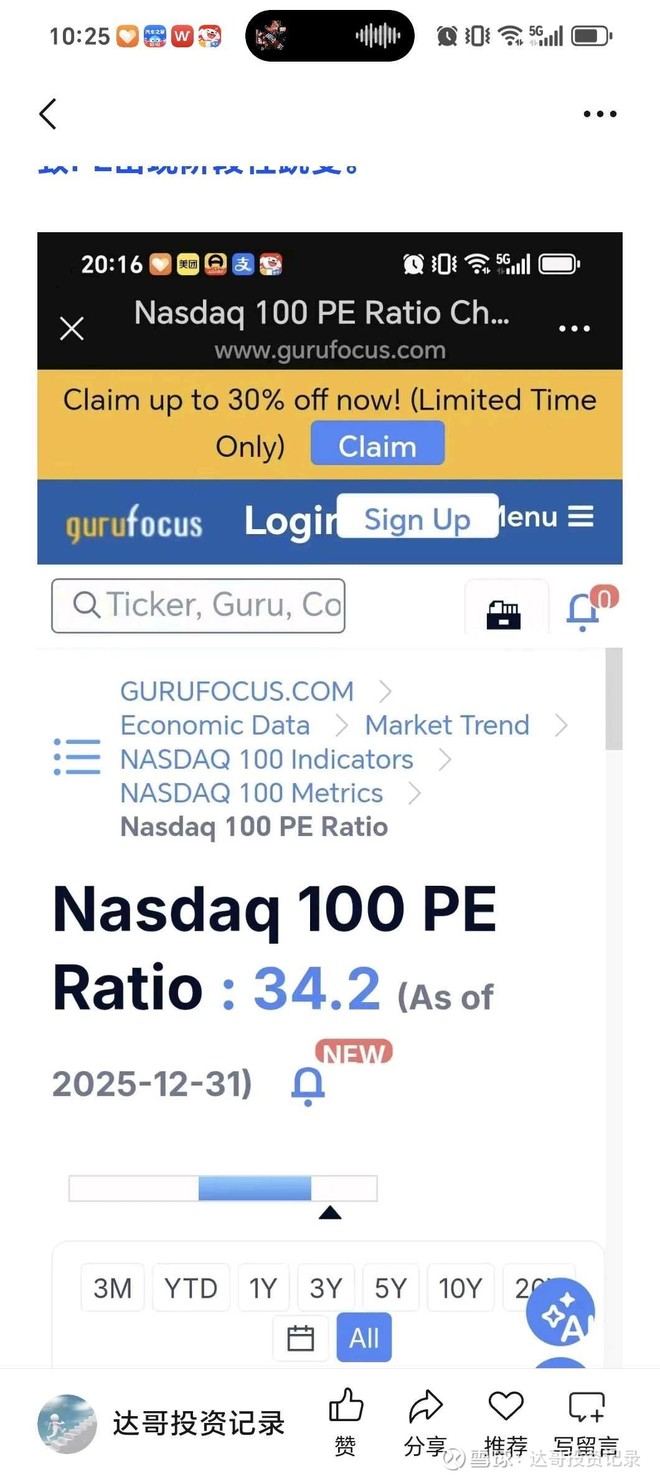660x1479 pixels.
Task: Open the calendar date picker icon
Action: click(300, 1338)
